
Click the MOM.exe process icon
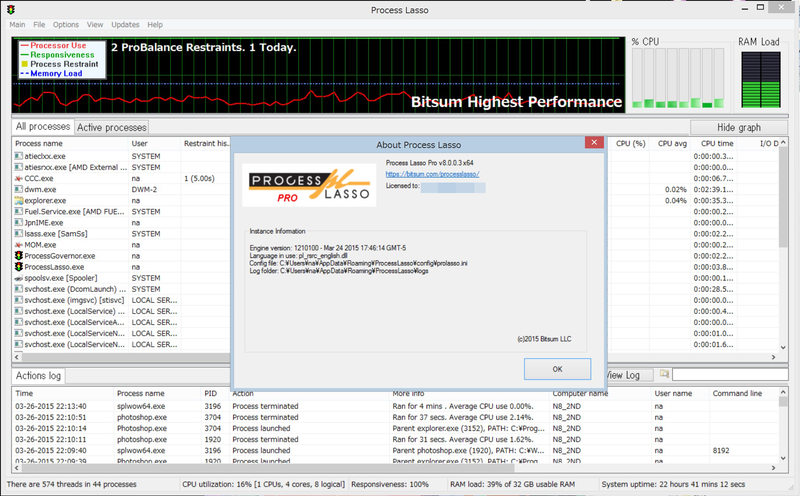pyautogui.click(x=19, y=245)
